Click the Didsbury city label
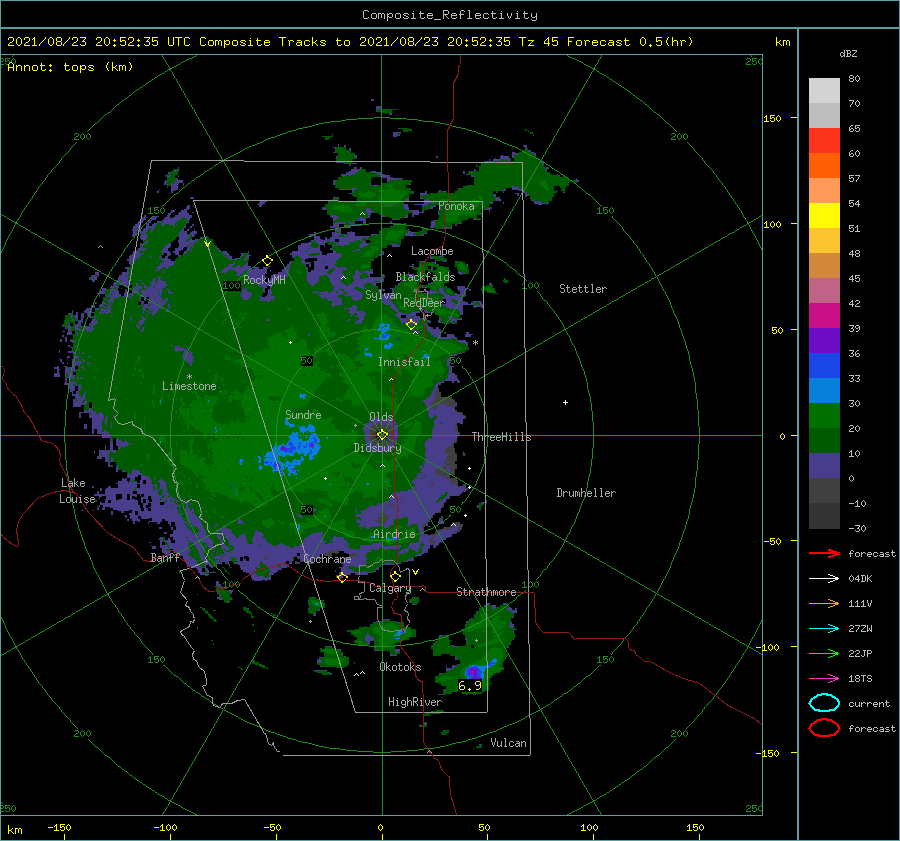Viewport: 900px width, 841px height. tap(377, 448)
